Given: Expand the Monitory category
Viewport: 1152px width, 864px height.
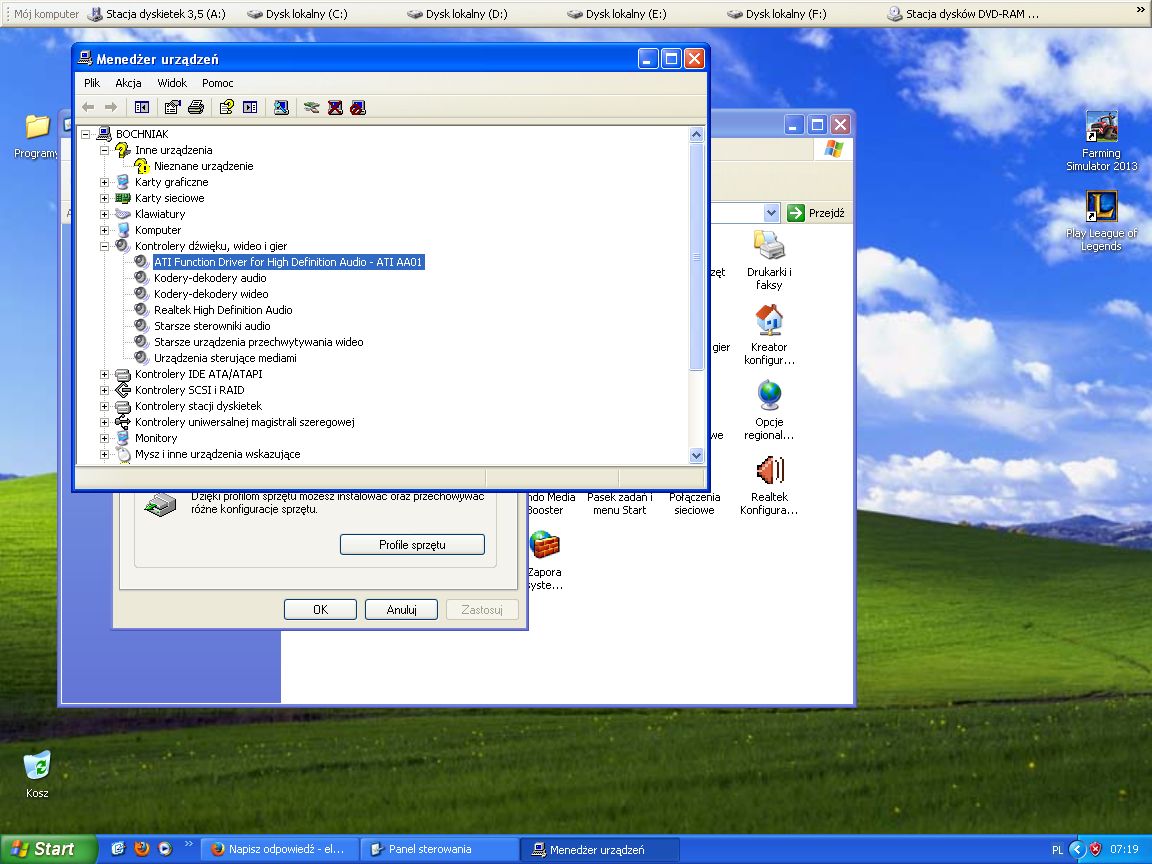Looking at the screenshot, I should (x=104, y=438).
